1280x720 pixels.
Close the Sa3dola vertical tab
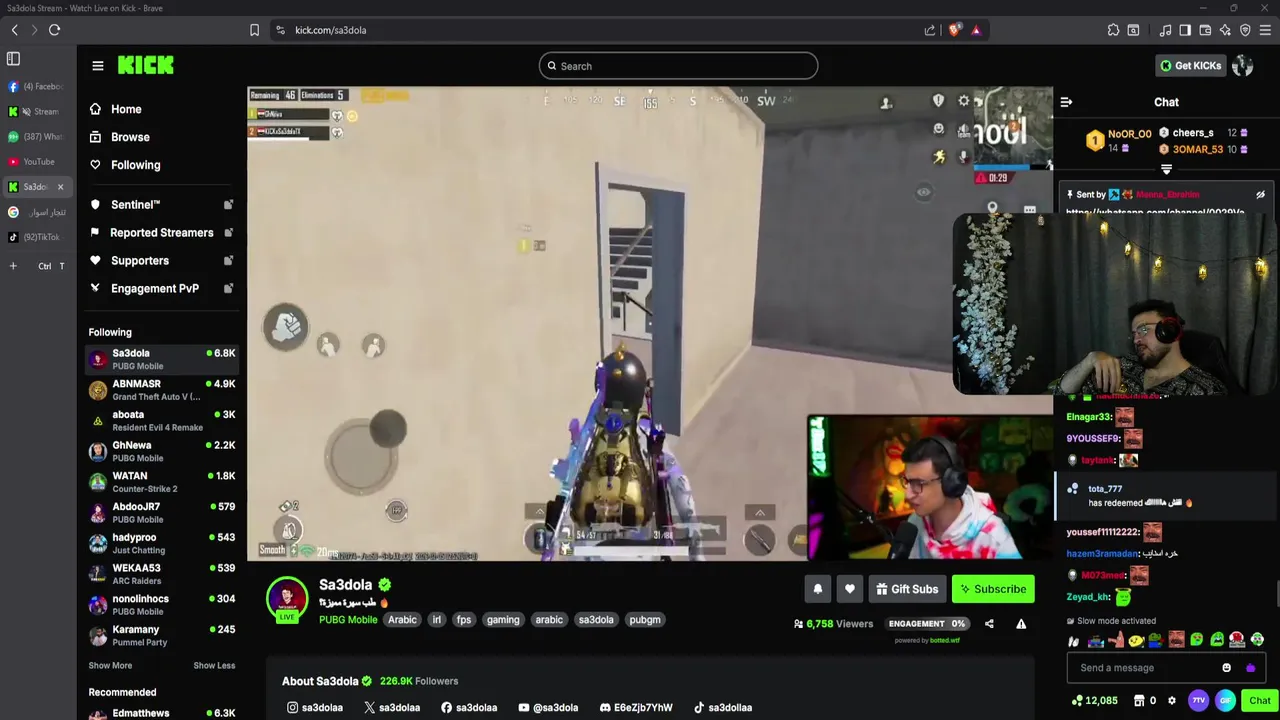[x=60, y=187]
